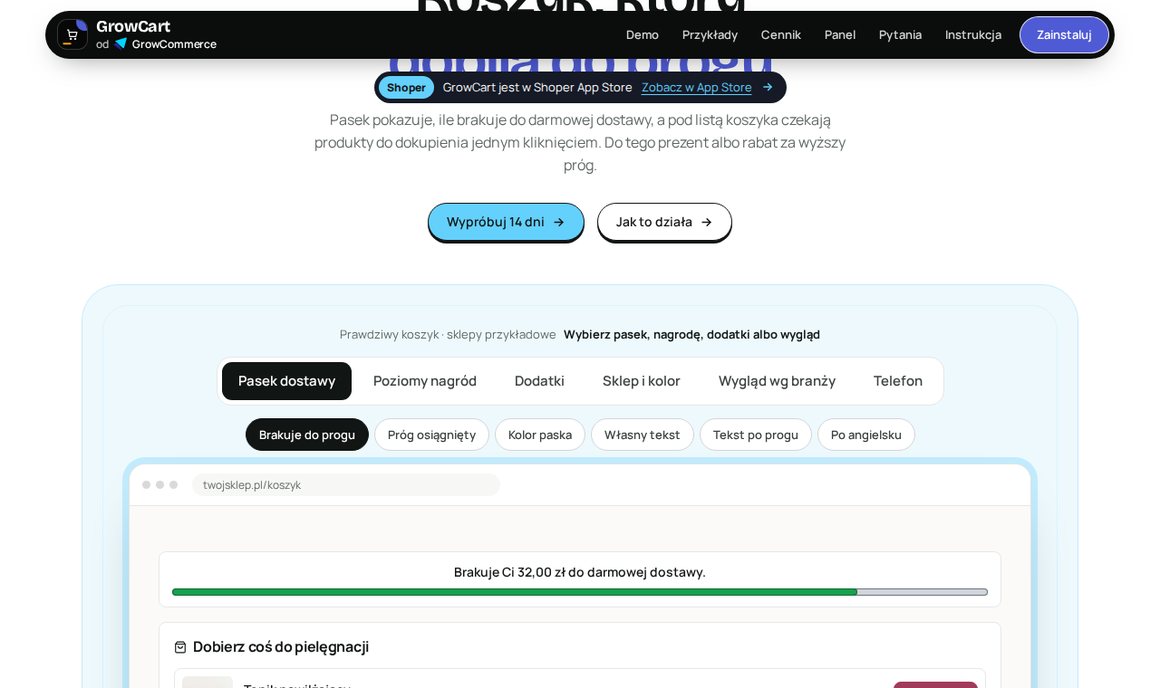This screenshot has width=1160, height=688.
Task: Click the text GrowCart jest w Shoper App Store
Action: point(537,87)
